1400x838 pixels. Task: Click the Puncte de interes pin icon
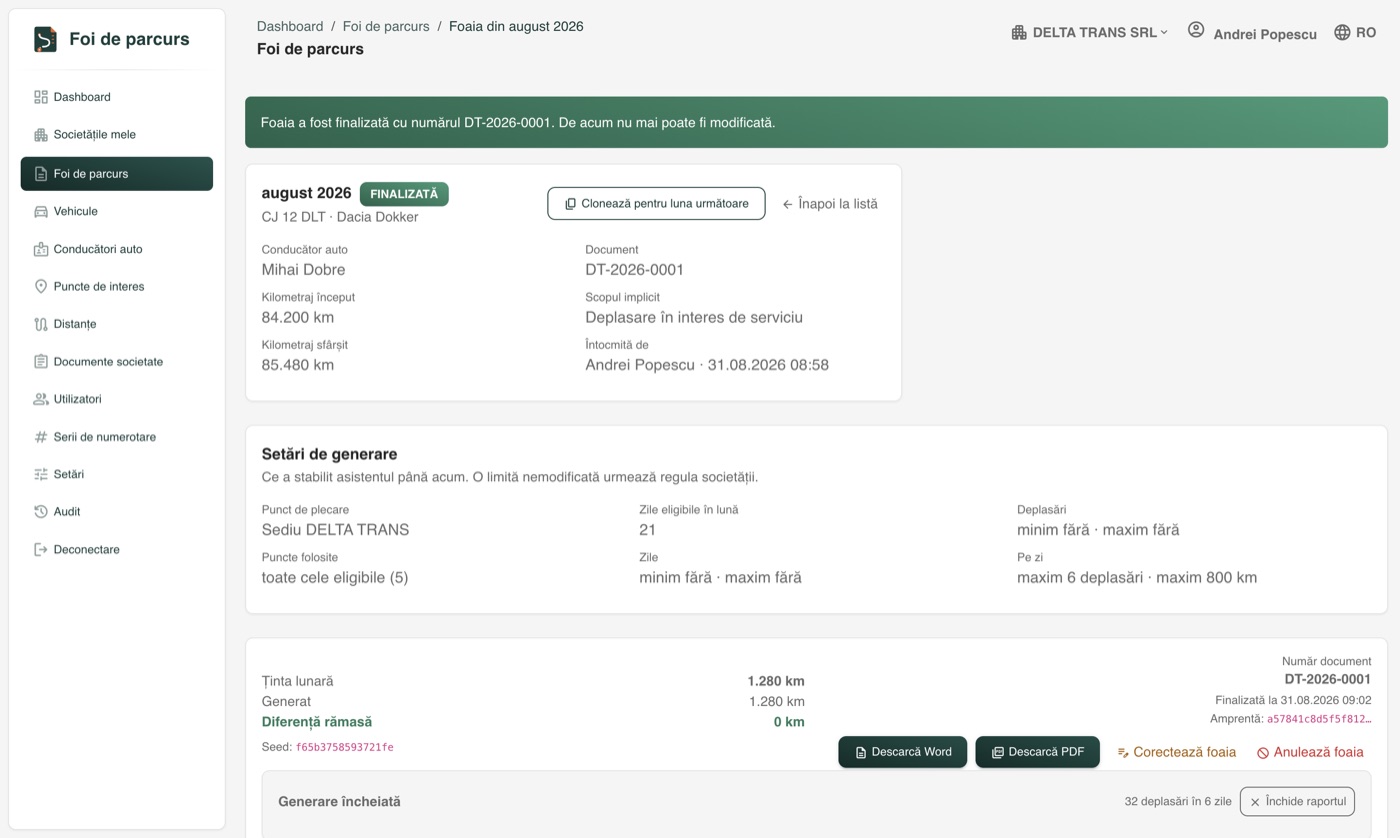[41, 287]
